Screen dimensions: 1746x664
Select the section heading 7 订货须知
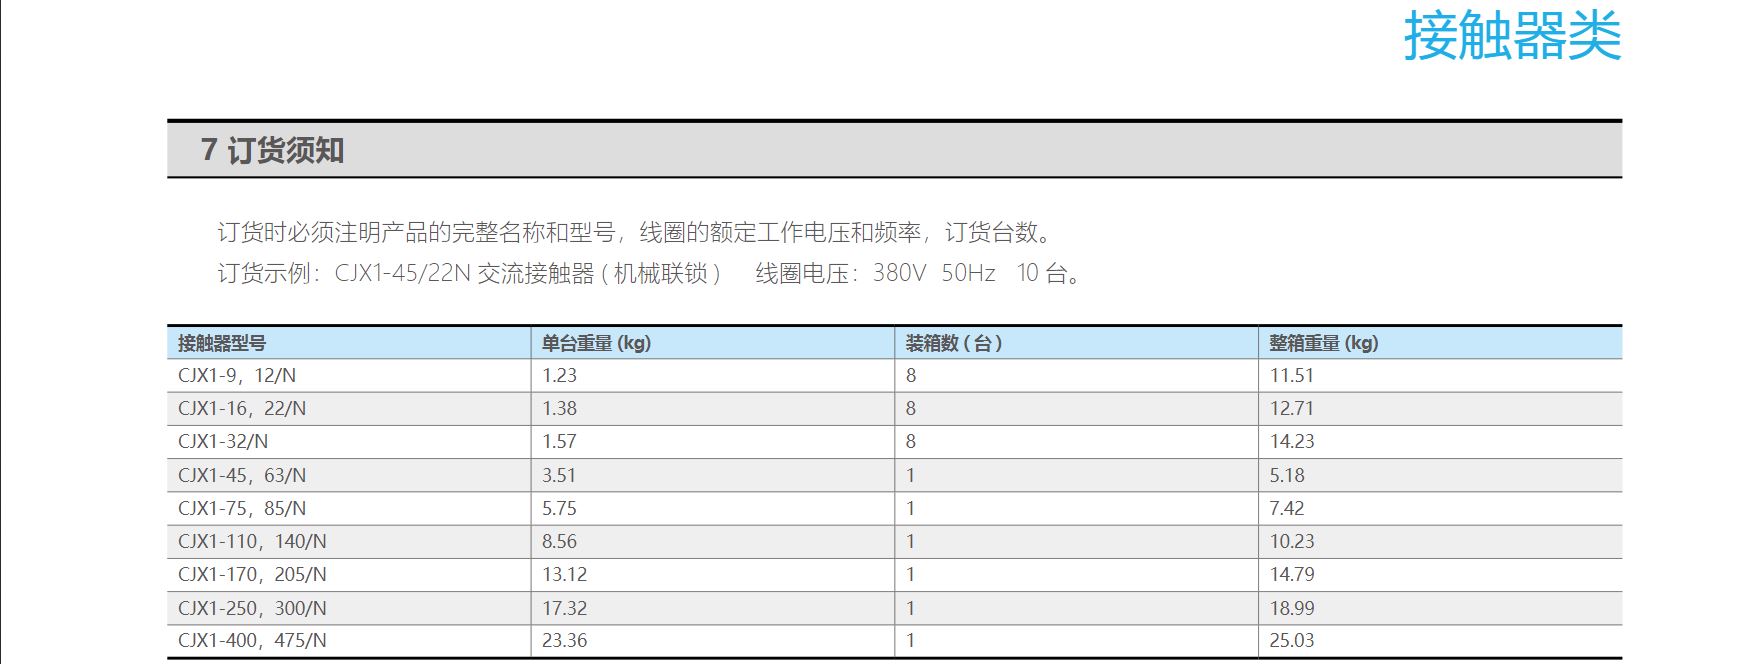(272, 150)
